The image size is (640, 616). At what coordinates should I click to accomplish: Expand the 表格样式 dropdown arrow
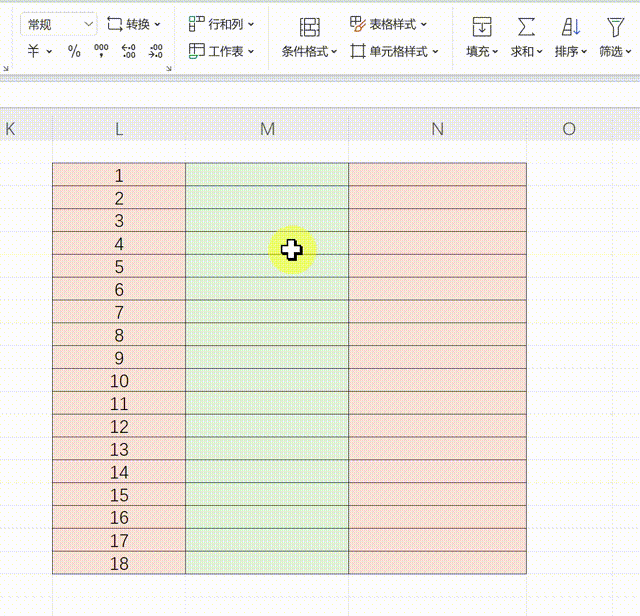pyautogui.click(x=424, y=24)
